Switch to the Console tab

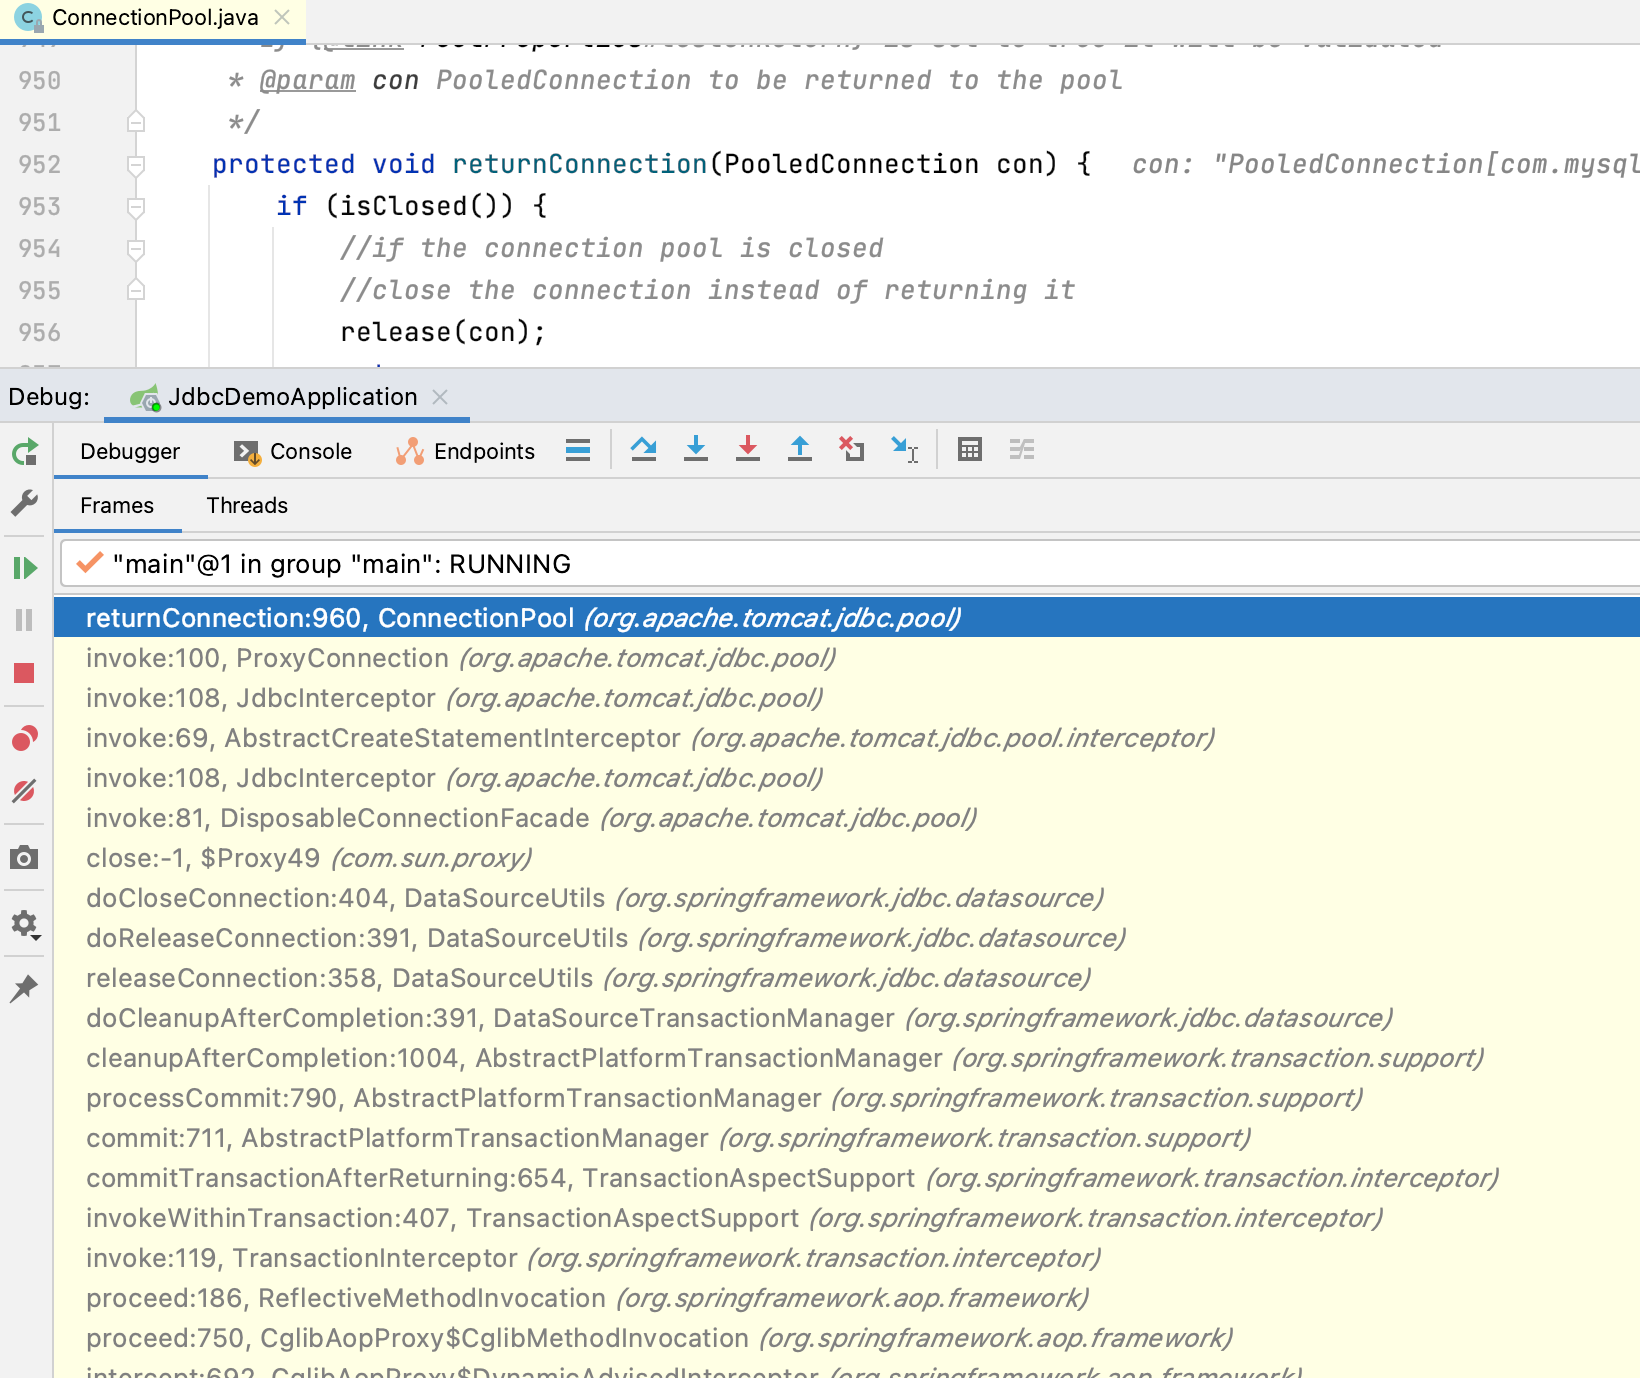(x=293, y=452)
